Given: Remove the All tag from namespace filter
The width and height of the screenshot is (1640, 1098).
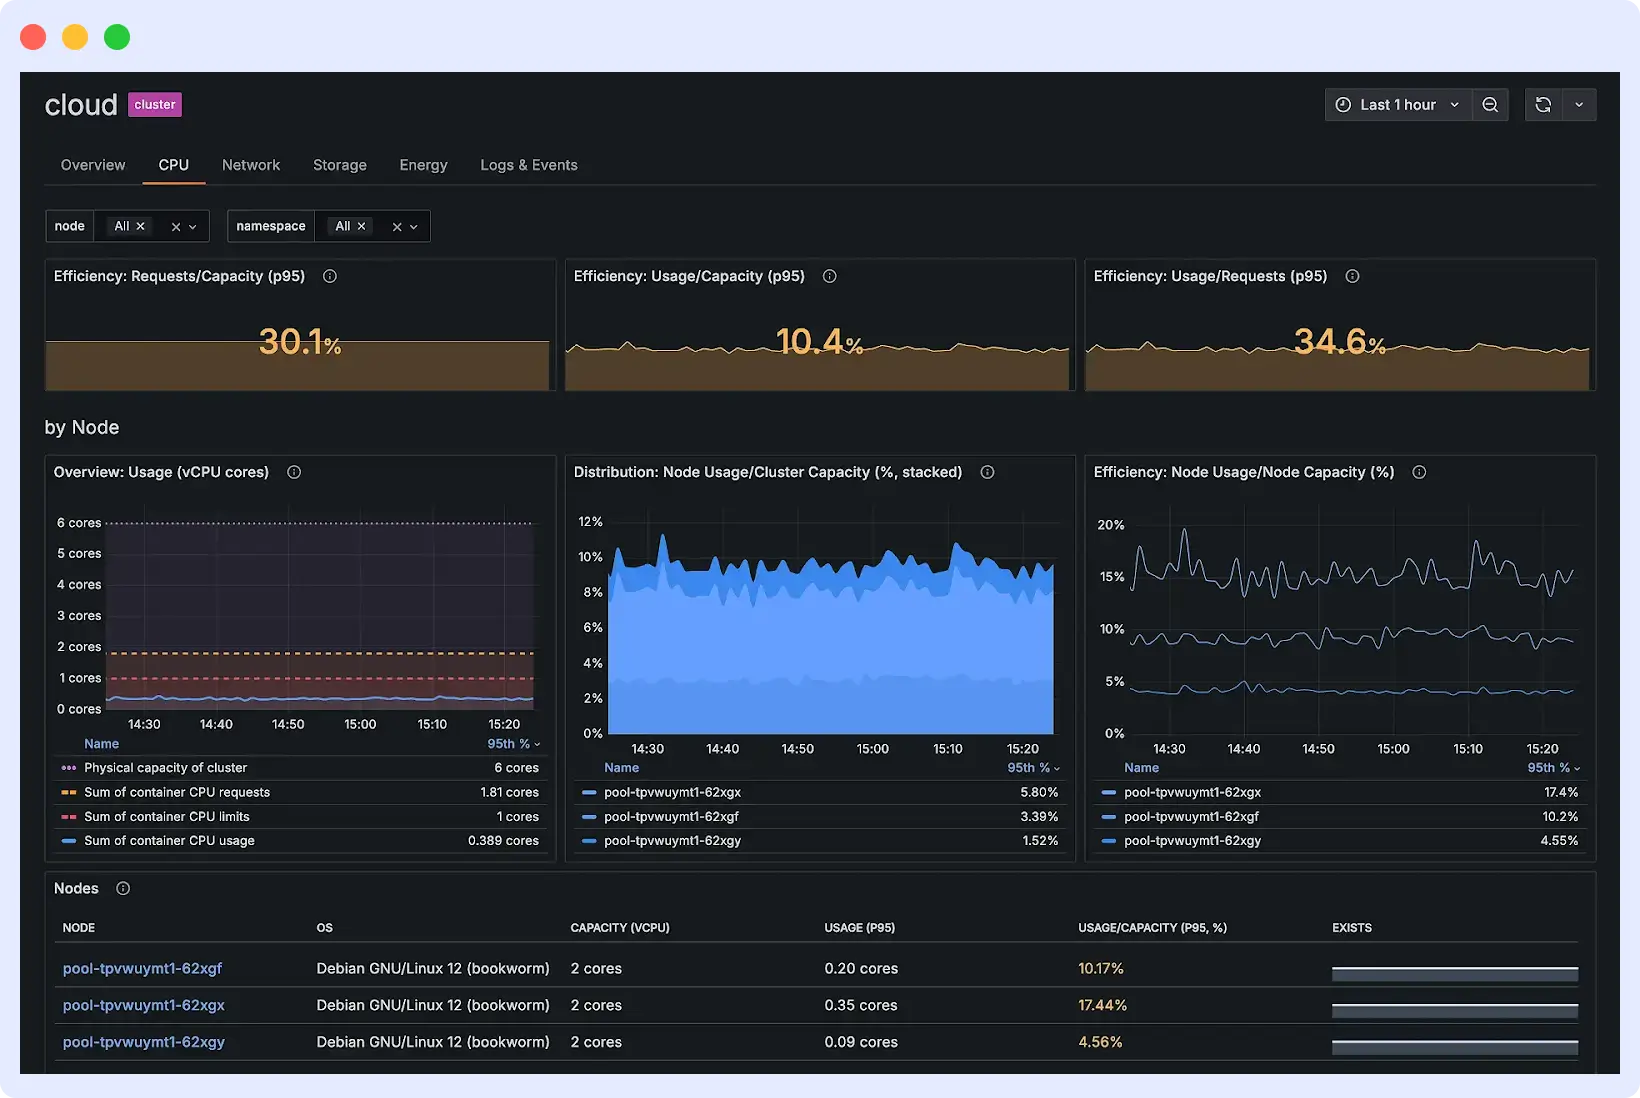Looking at the screenshot, I should click(362, 226).
